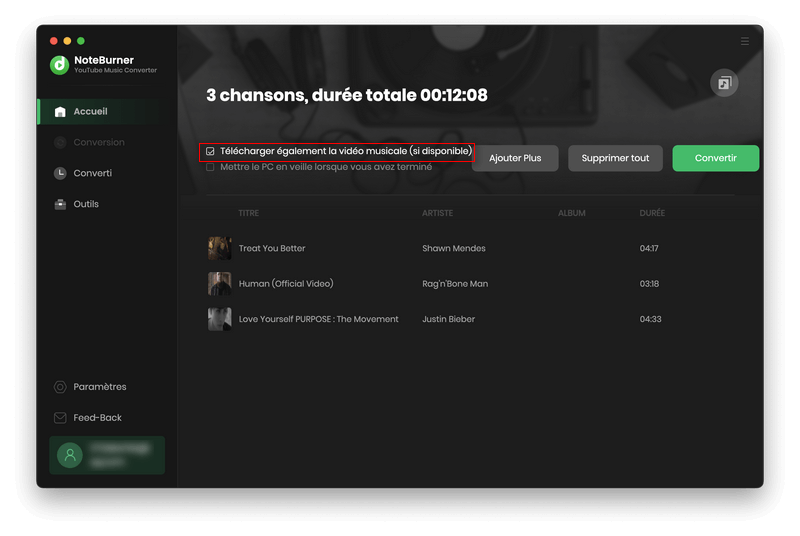Click the ARTISTE column header
This screenshot has height=536, width=800.
(x=437, y=213)
